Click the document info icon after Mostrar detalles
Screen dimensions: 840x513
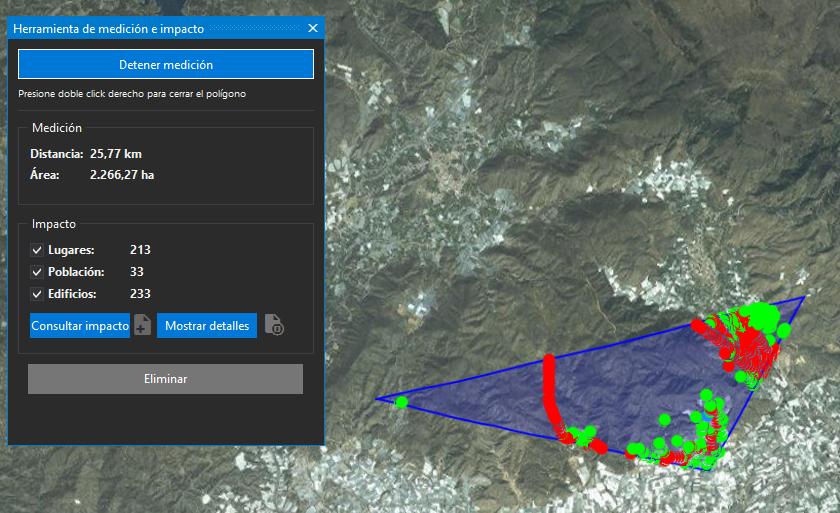[x=274, y=325]
